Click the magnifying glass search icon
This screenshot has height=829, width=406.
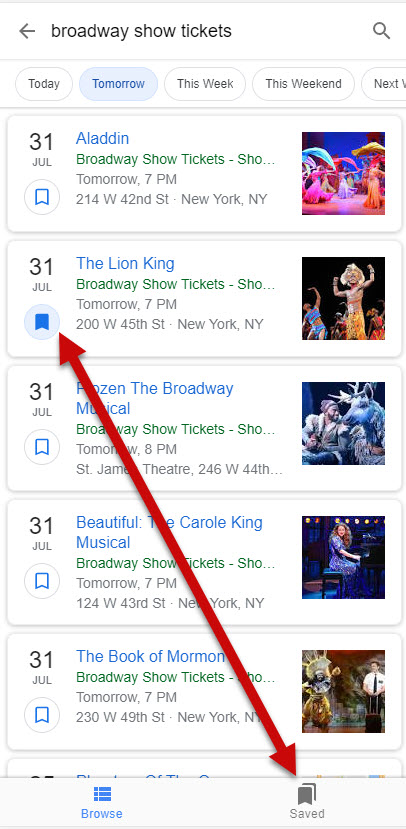pos(381,31)
